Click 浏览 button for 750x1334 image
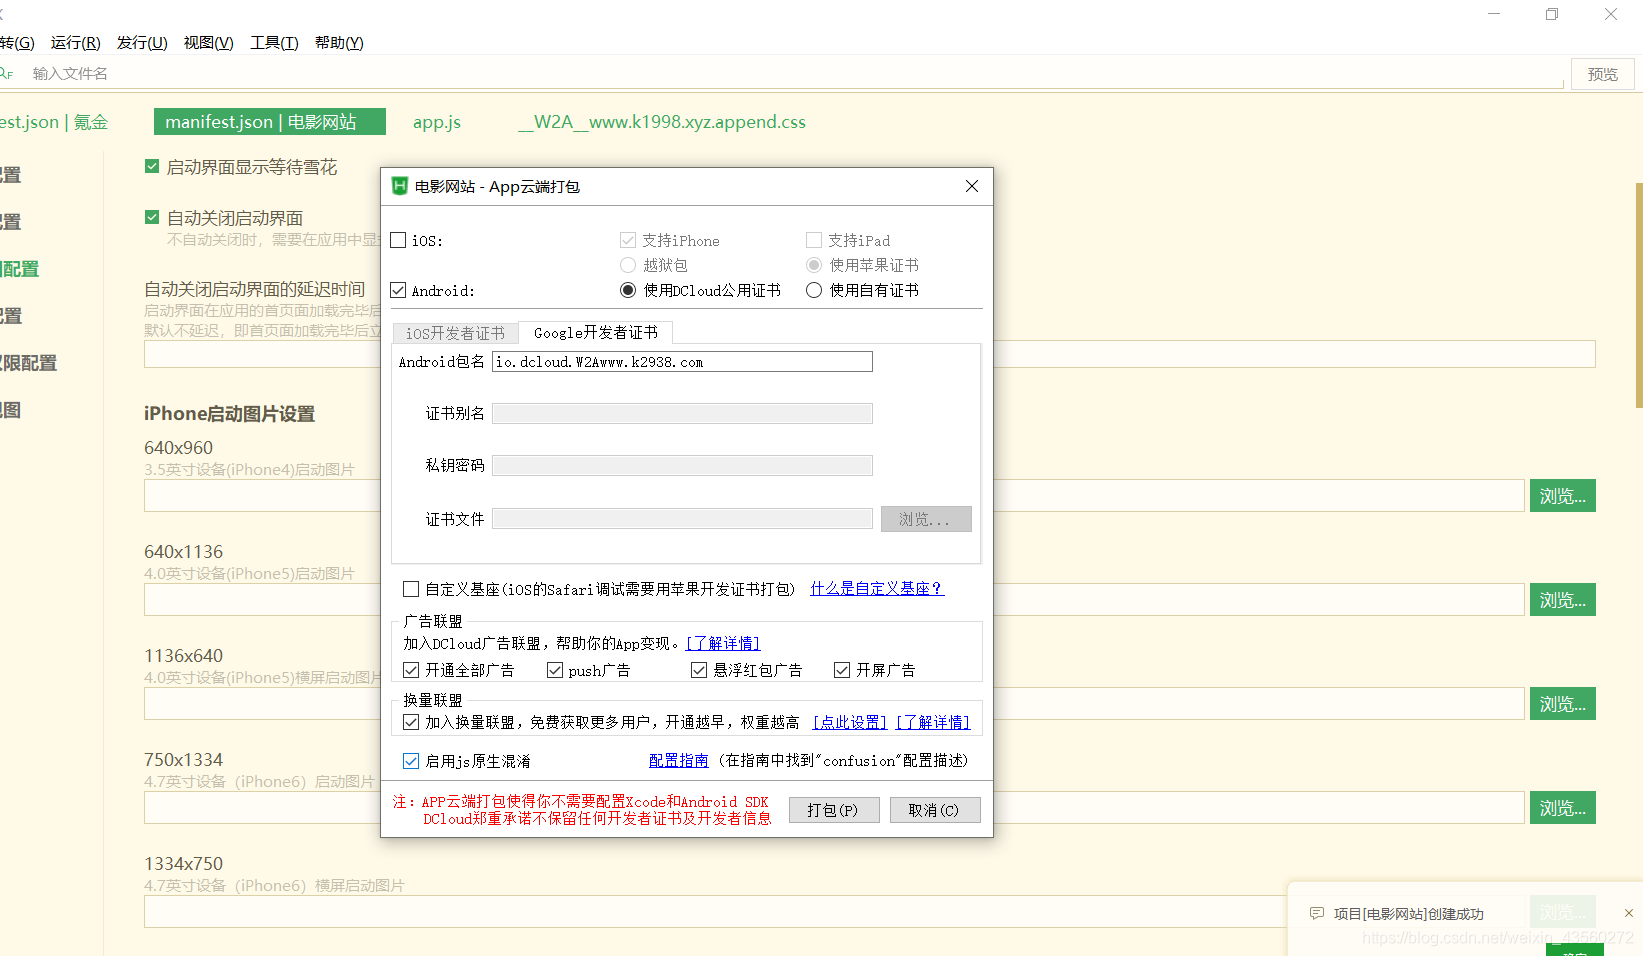 coord(1562,808)
